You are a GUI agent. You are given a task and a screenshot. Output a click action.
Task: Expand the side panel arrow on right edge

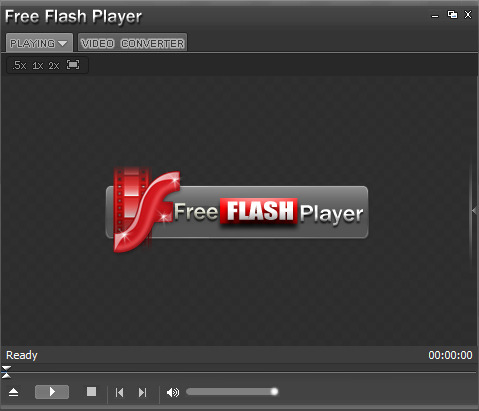(474, 211)
